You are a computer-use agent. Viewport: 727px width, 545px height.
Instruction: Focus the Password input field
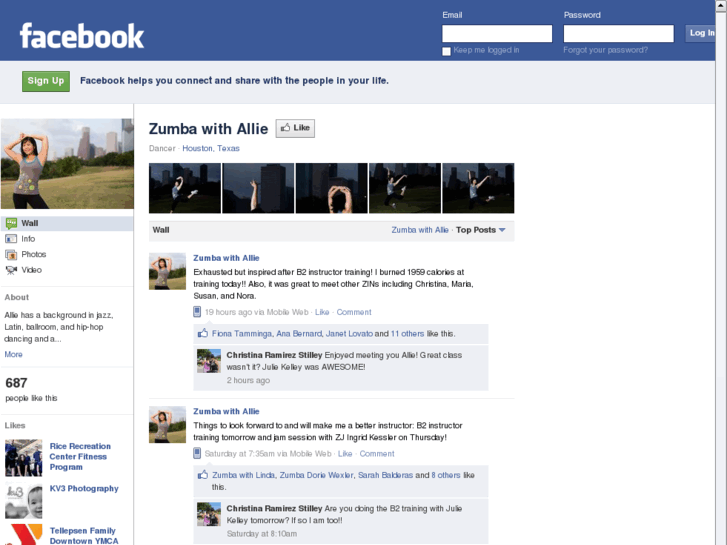pyautogui.click(x=619, y=33)
